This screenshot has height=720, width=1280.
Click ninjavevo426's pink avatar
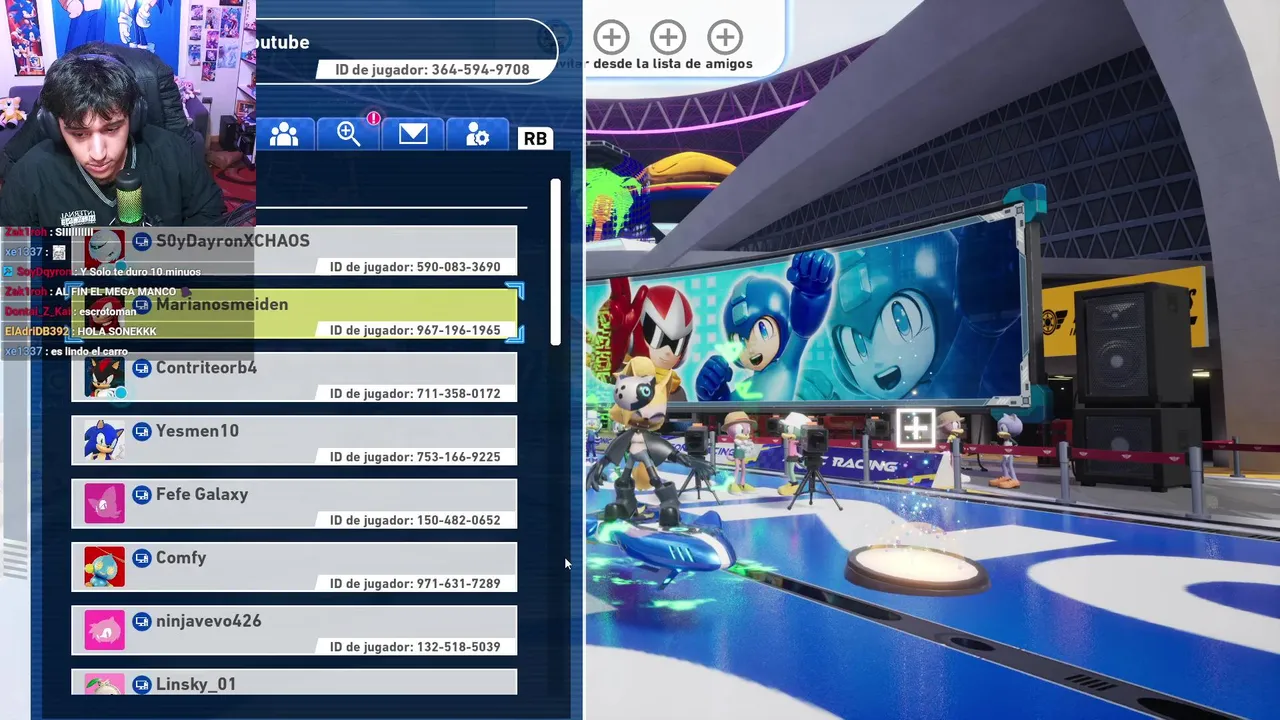[x=105, y=631]
